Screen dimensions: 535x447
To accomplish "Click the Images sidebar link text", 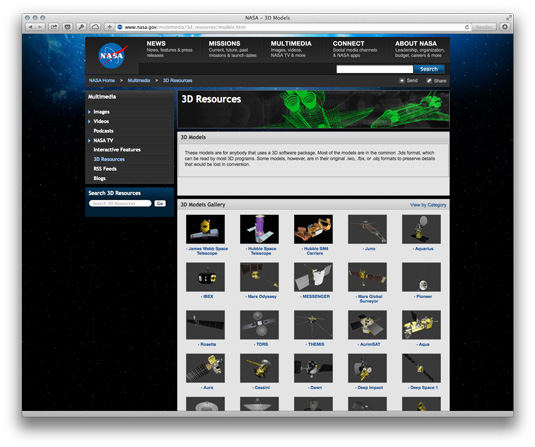I will pos(101,112).
